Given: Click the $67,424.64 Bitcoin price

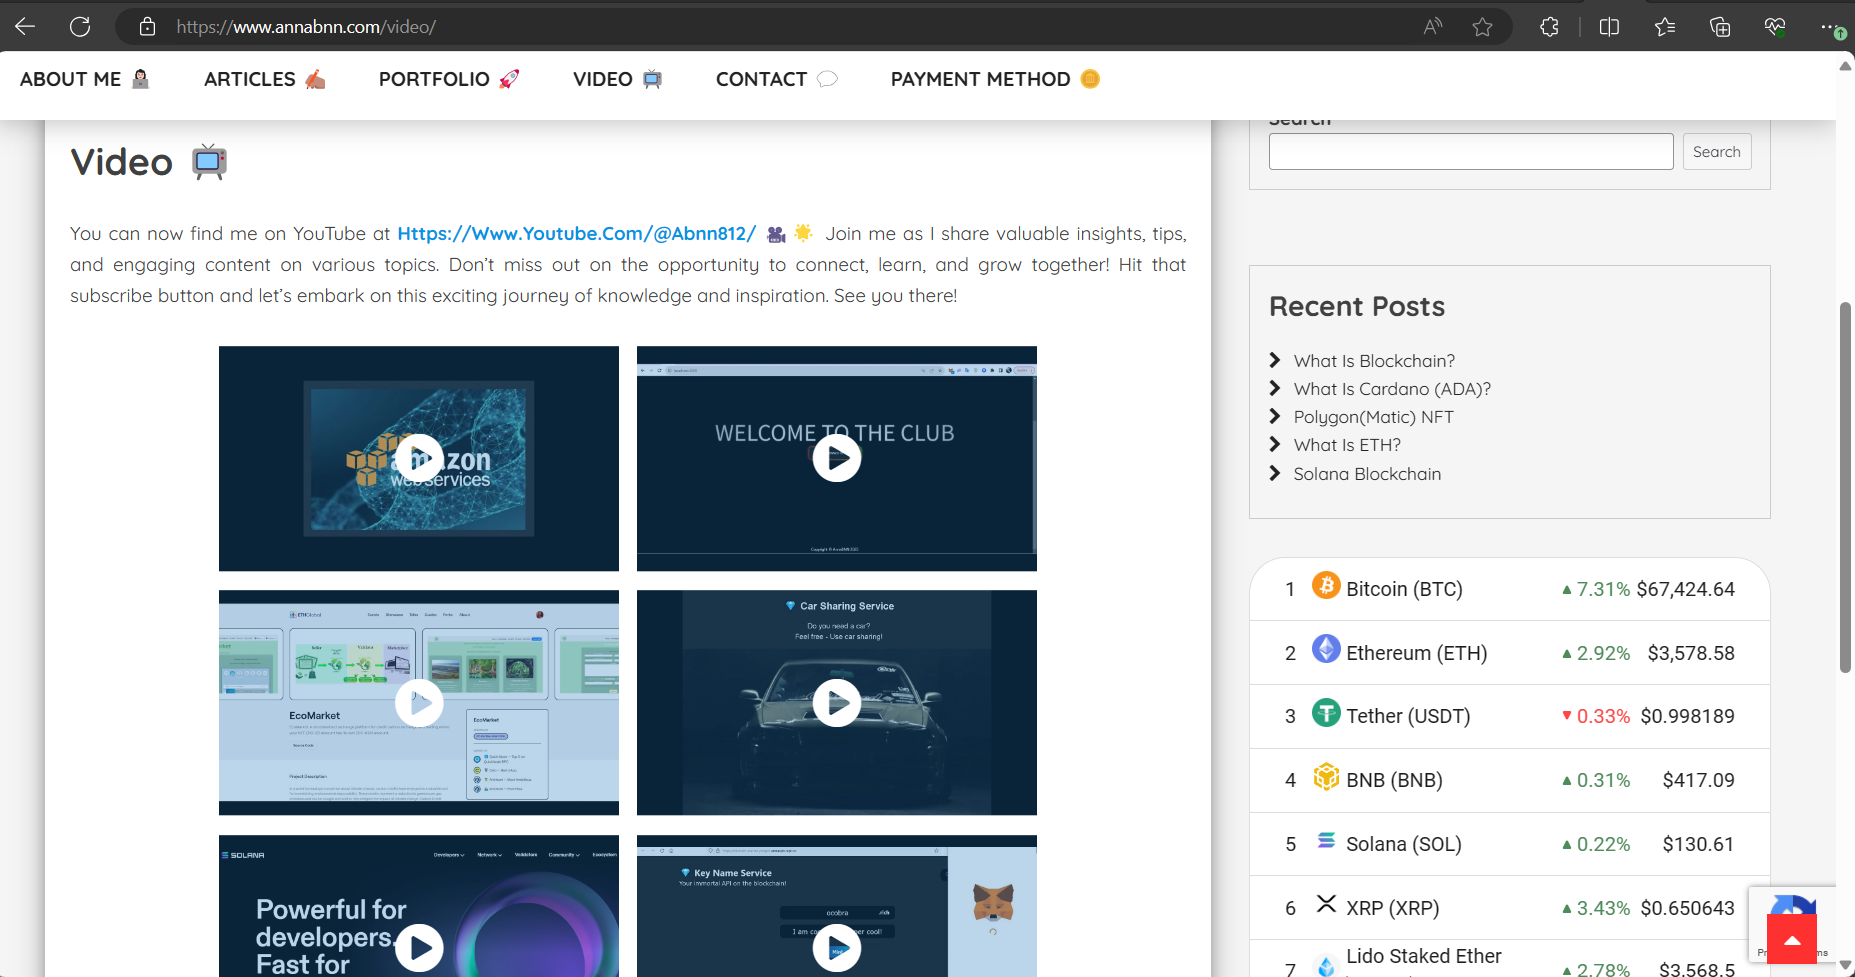Looking at the screenshot, I should coord(1686,589).
